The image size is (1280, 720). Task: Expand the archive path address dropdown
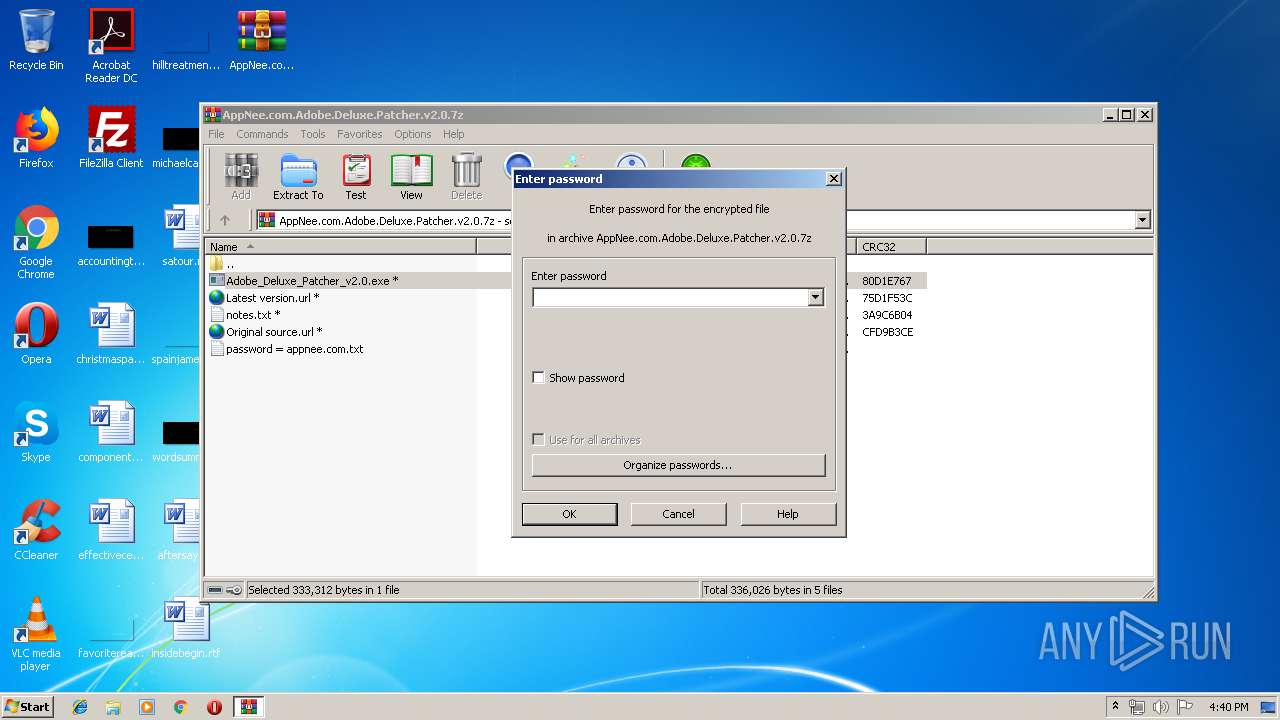click(x=1142, y=220)
